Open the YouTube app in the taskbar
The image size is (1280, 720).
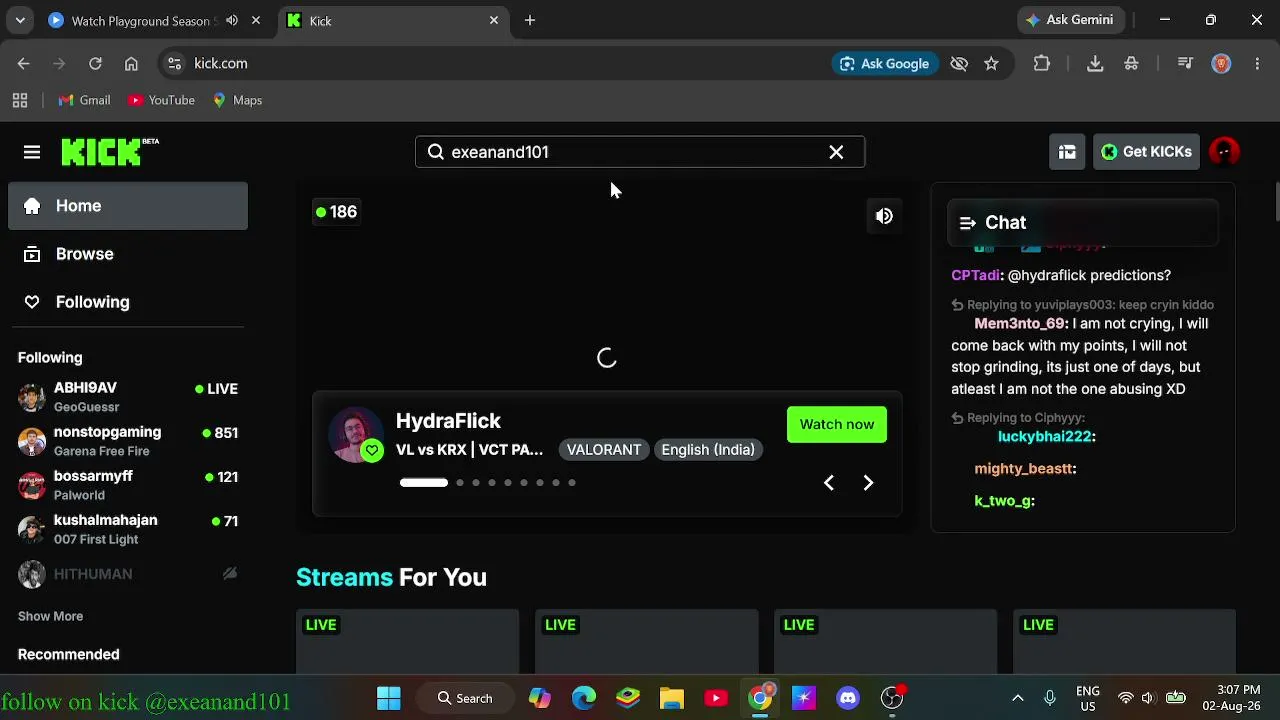(x=716, y=698)
